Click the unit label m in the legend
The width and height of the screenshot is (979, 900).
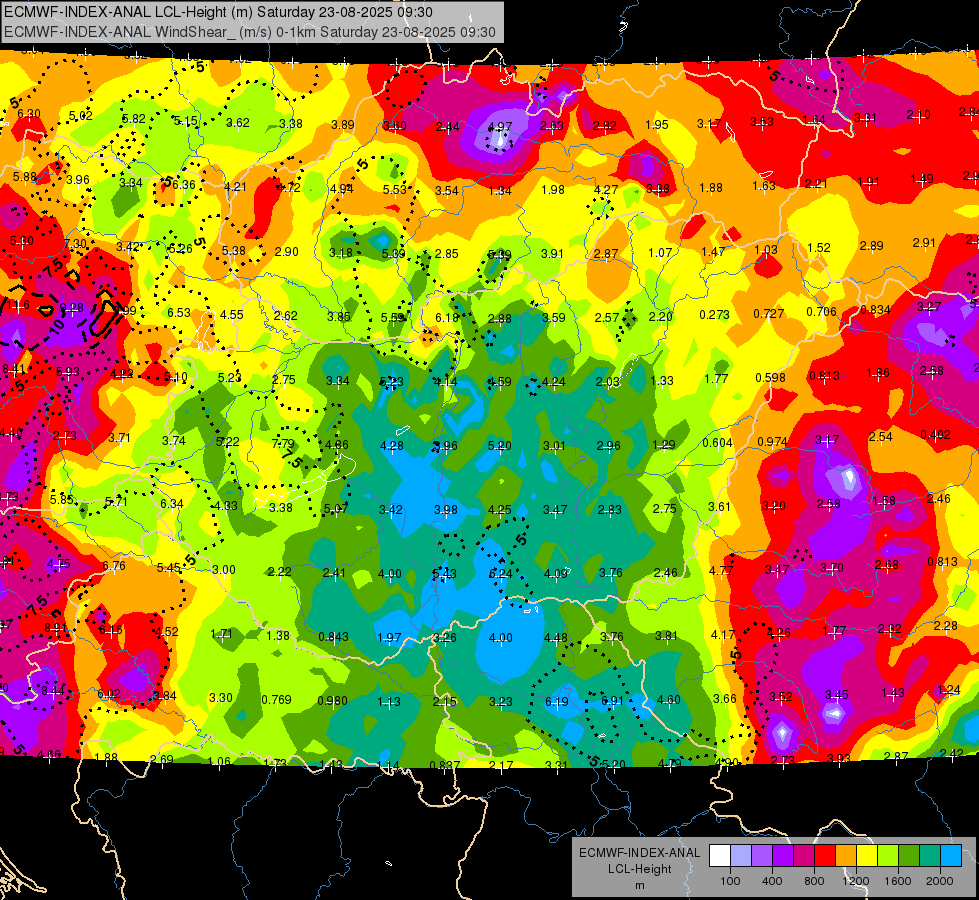click(x=639, y=885)
